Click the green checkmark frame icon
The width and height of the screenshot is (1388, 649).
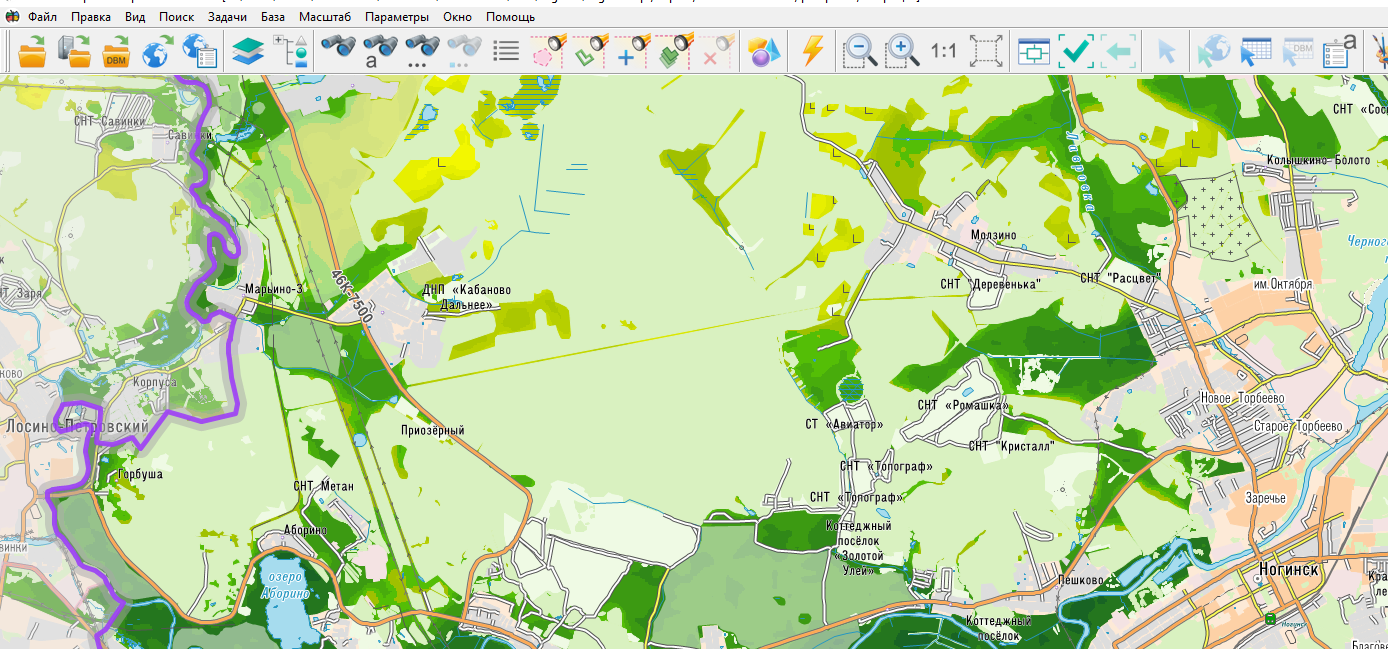1076,51
